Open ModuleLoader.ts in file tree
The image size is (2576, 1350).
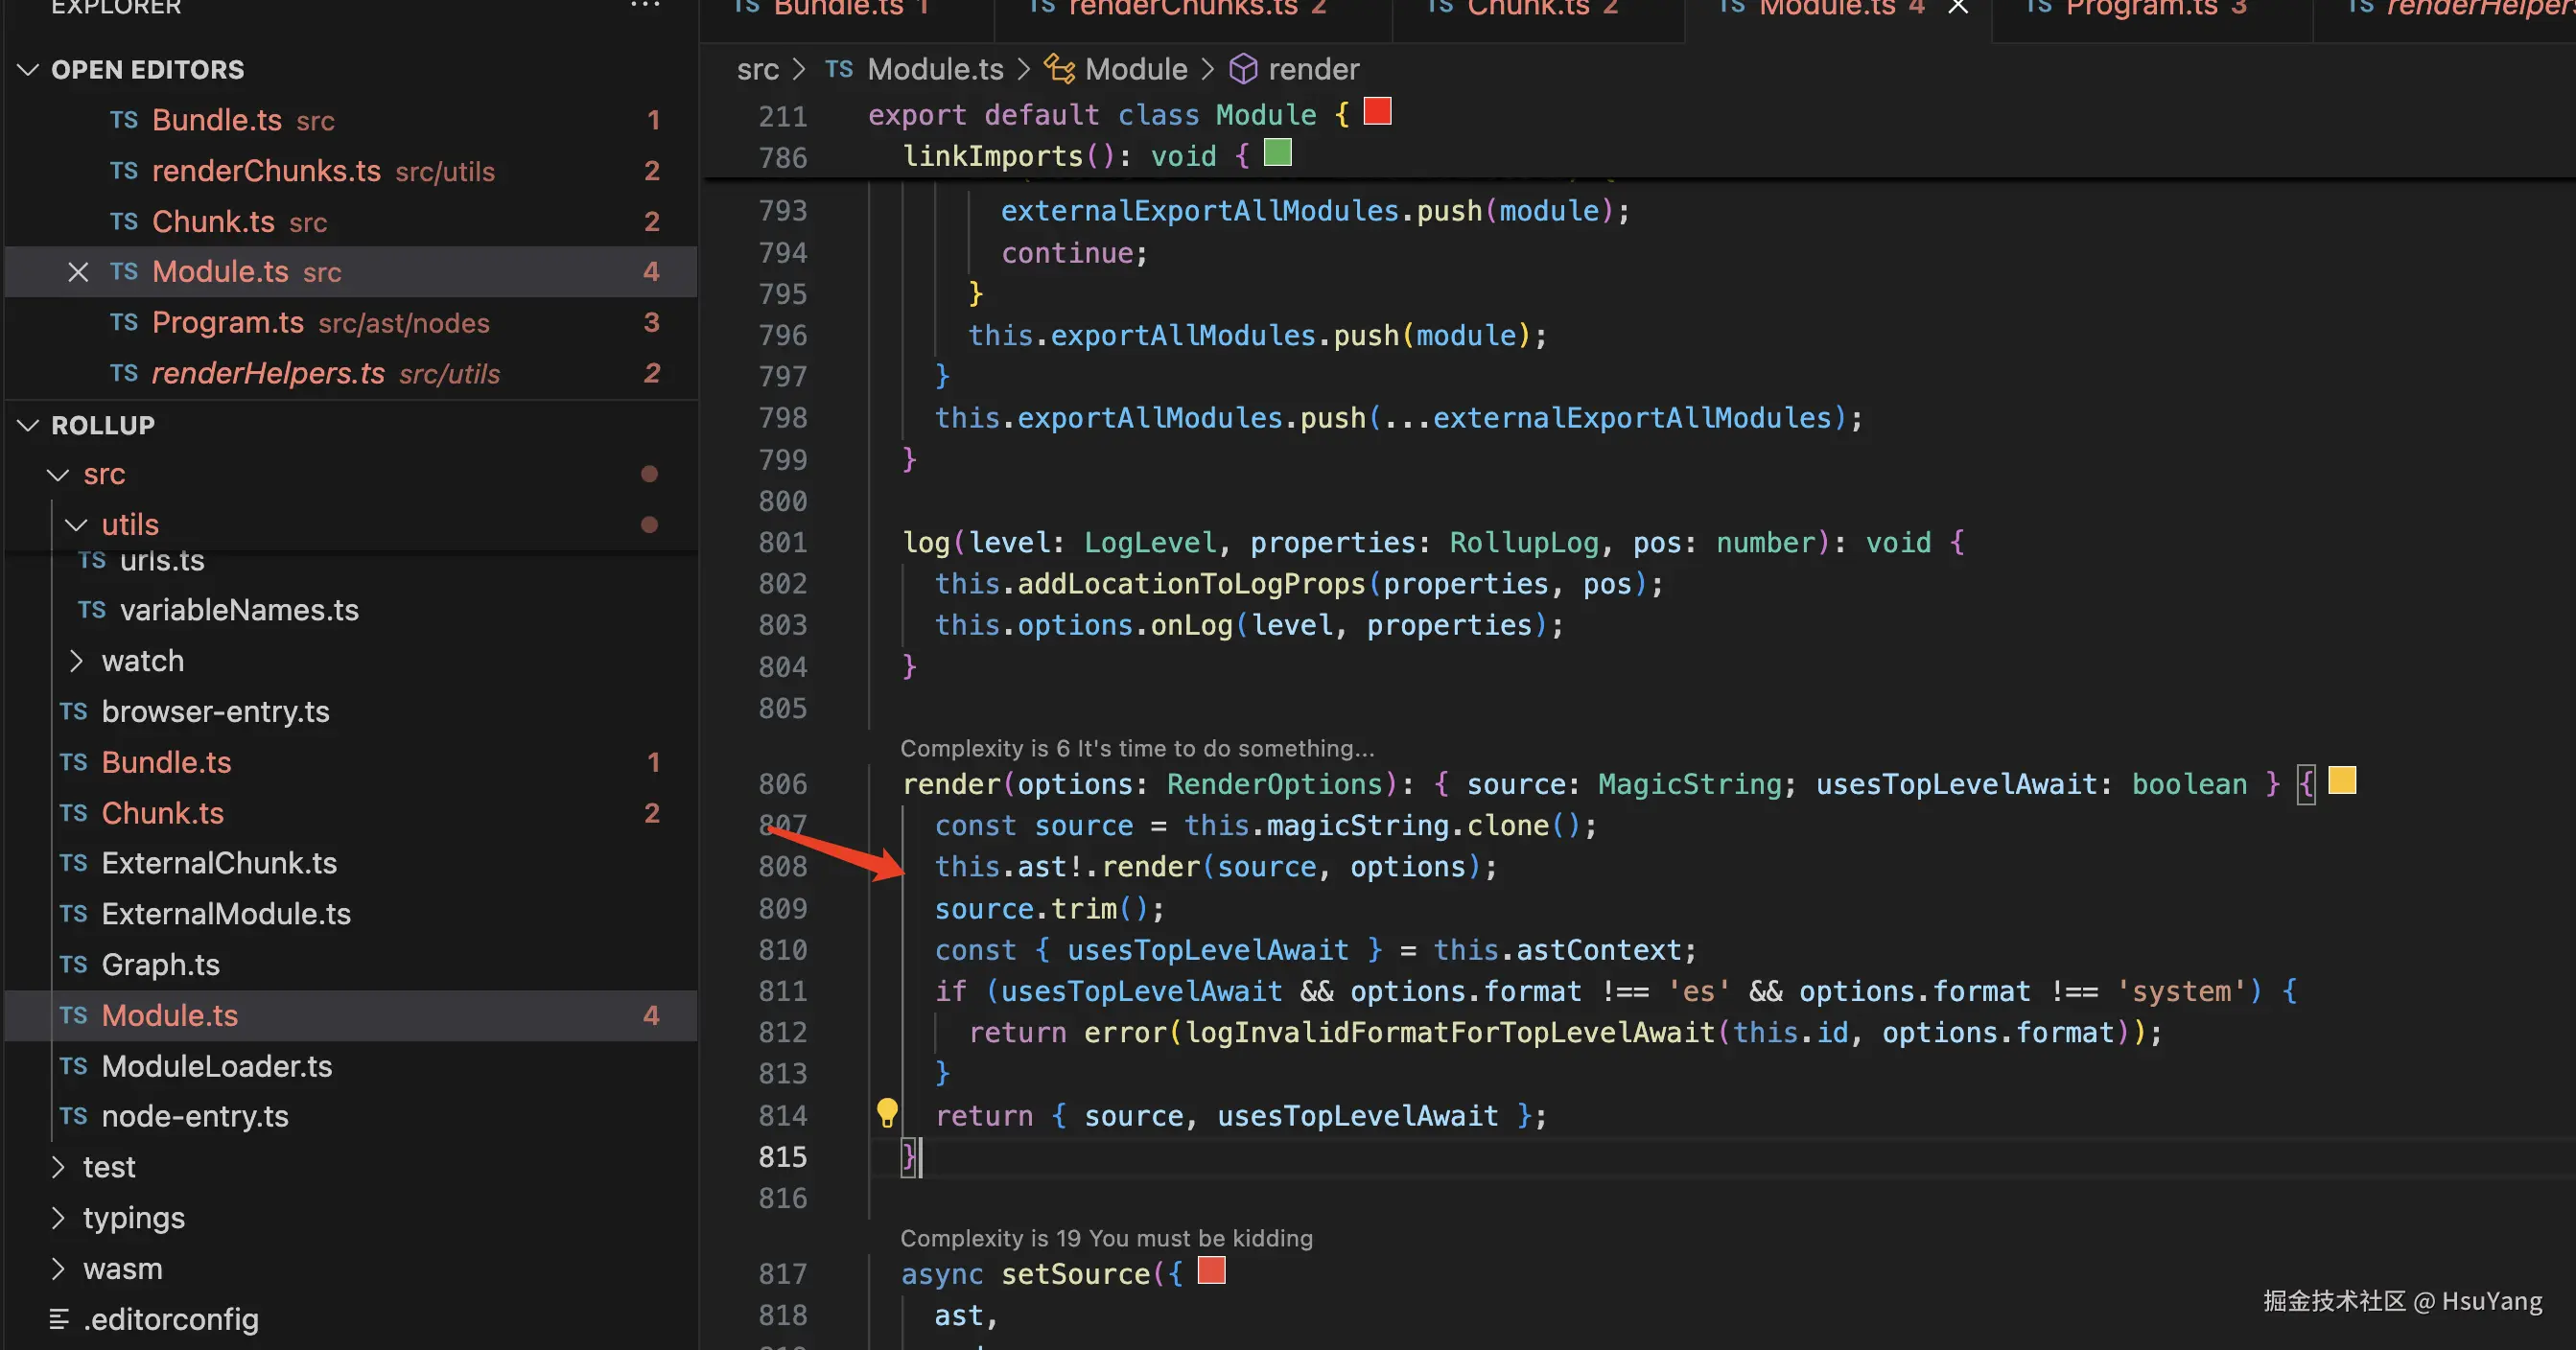(x=216, y=1066)
